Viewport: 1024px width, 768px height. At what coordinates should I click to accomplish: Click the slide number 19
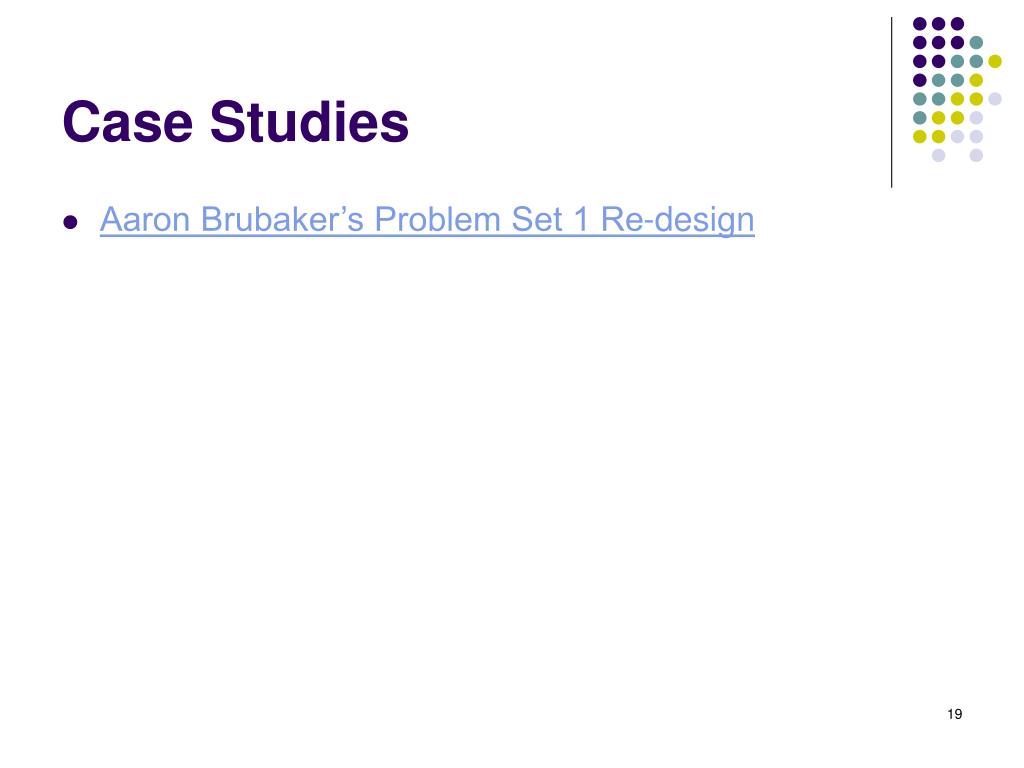(x=954, y=714)
